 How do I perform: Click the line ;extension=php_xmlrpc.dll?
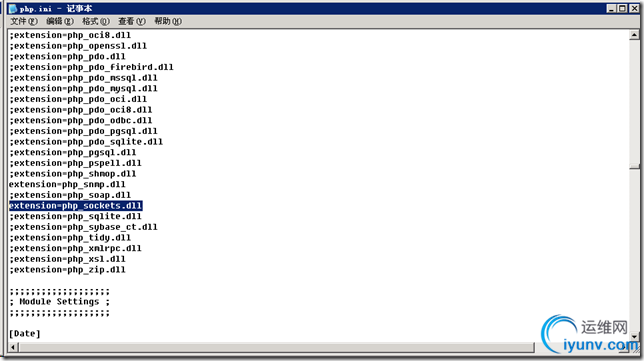click(x=75, y=248)
